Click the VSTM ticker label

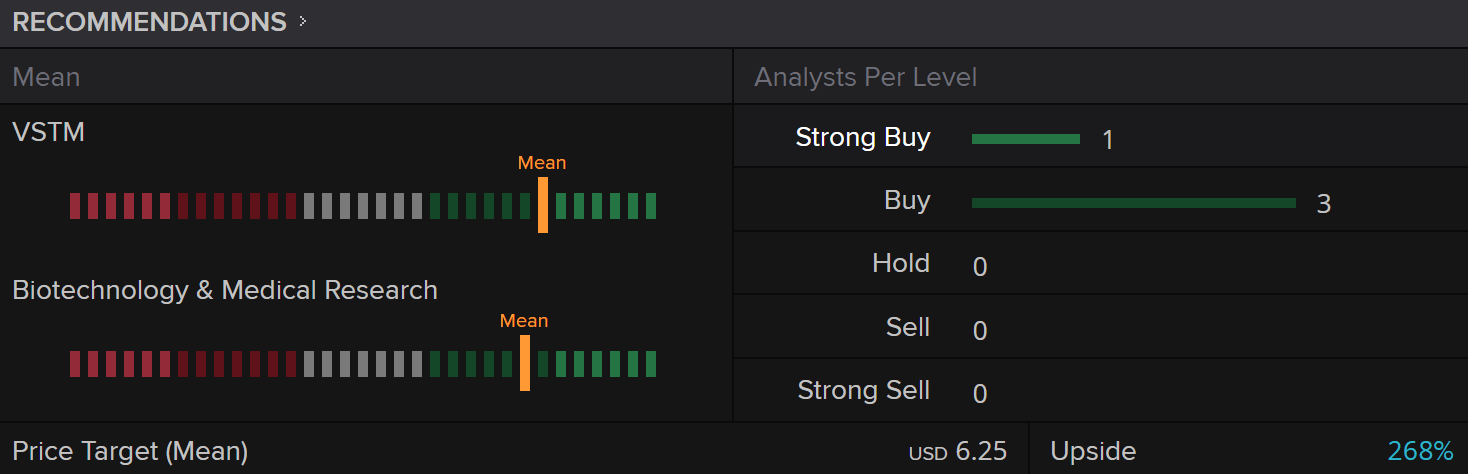coord(48,132)
